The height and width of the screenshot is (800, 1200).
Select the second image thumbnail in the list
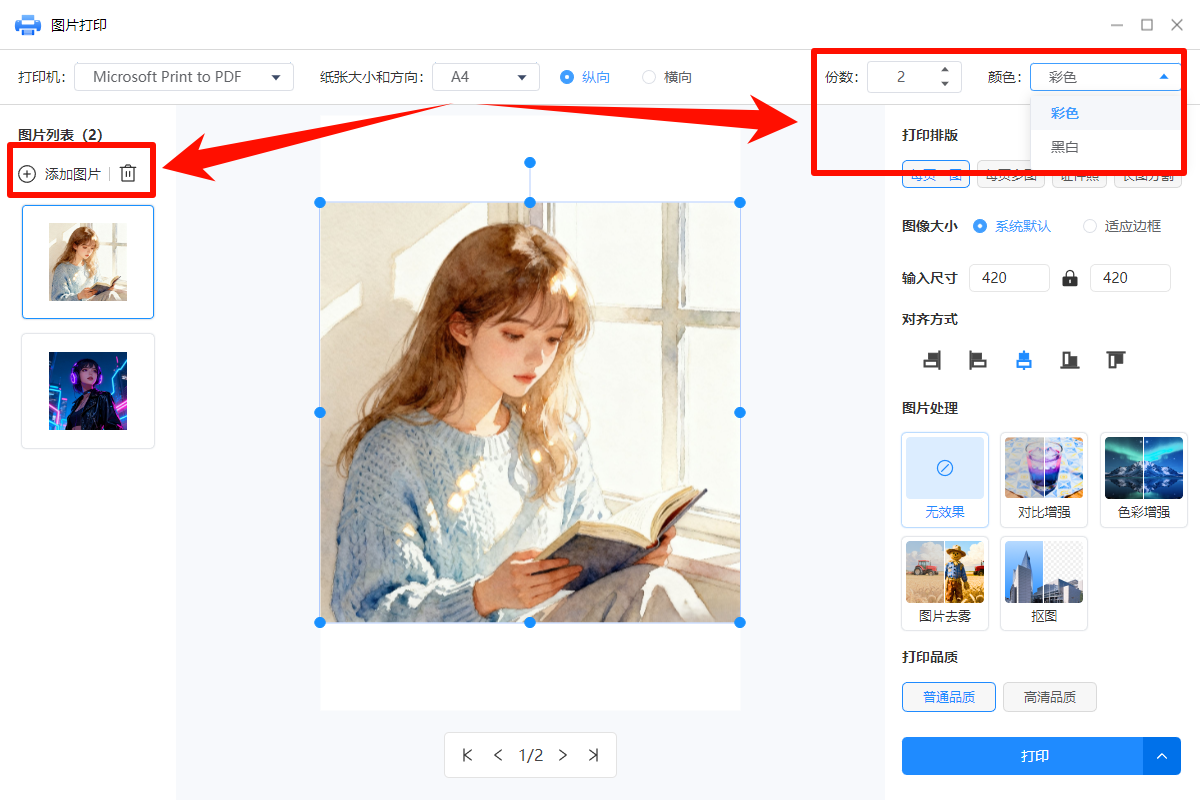[x=87, y=391]
